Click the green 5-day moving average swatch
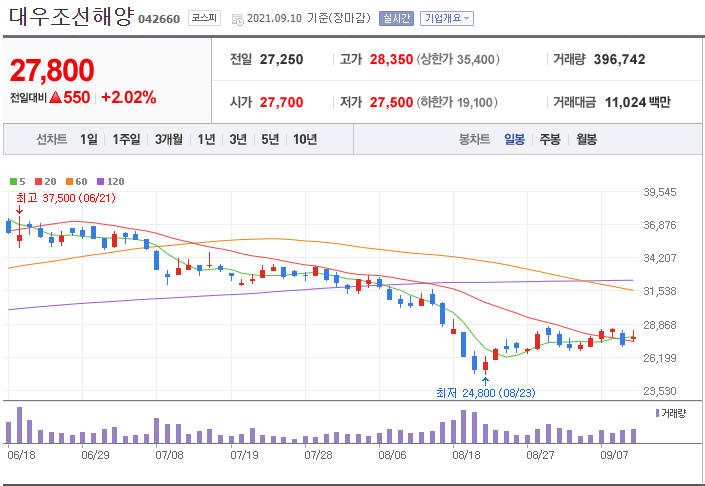This screenshot has height=486, width=705. point(13,182)
